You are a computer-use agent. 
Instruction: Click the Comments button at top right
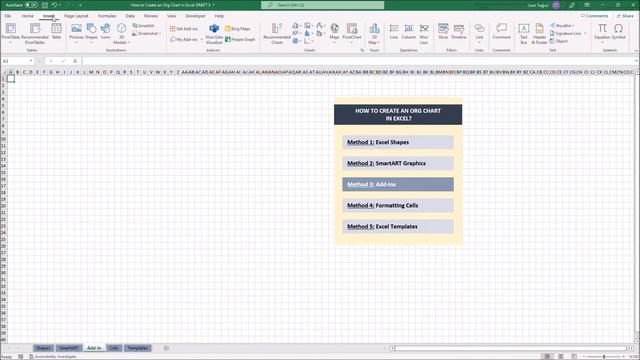(x=594, y=16)
